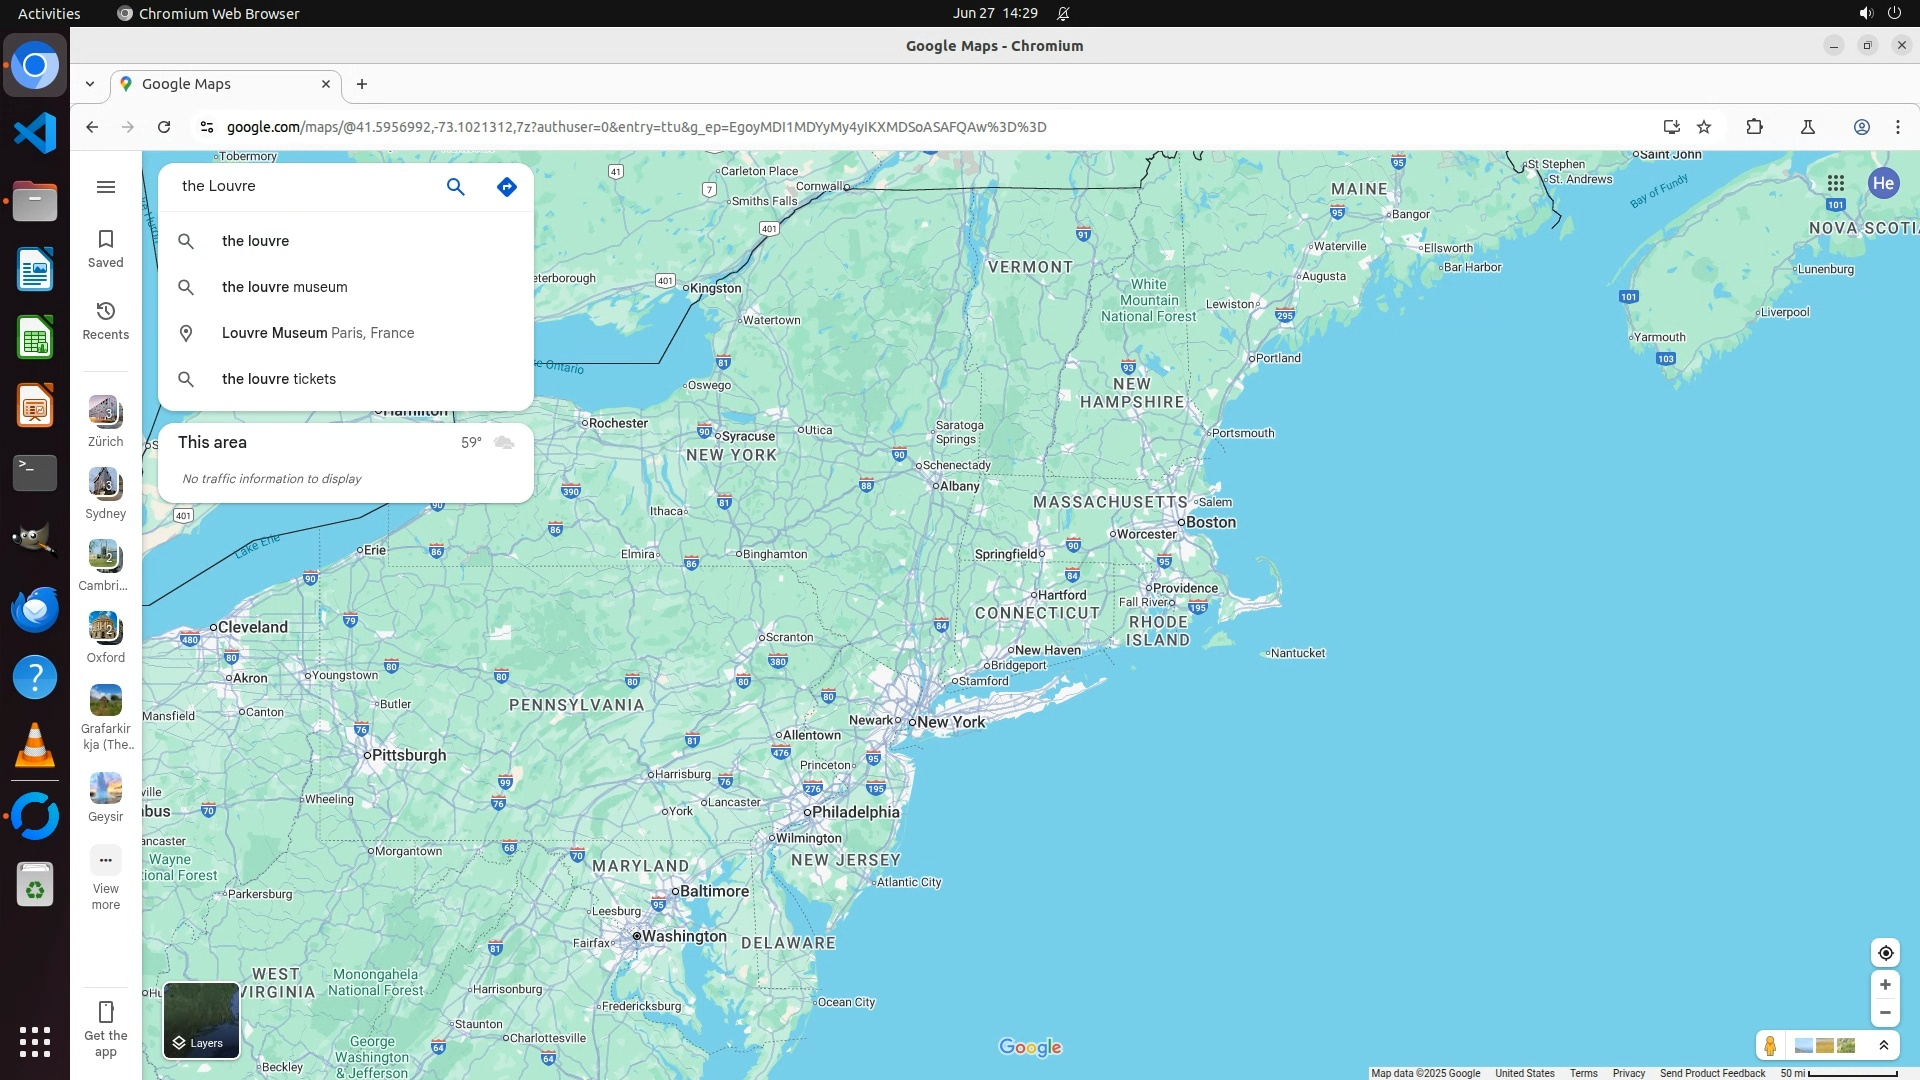The width and height of the screenshot is (1920, 1080).
Task: Select Louvre Museum Paris, France suggestion
Action: 318,333
